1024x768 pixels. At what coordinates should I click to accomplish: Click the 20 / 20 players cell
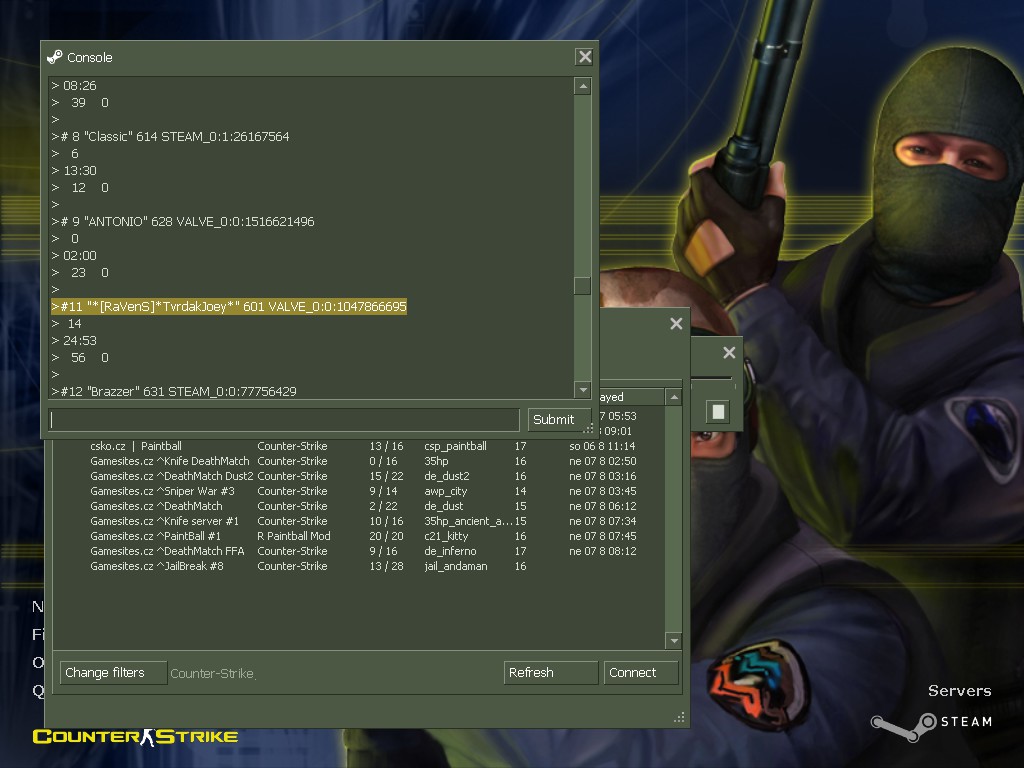coord(386,536)
